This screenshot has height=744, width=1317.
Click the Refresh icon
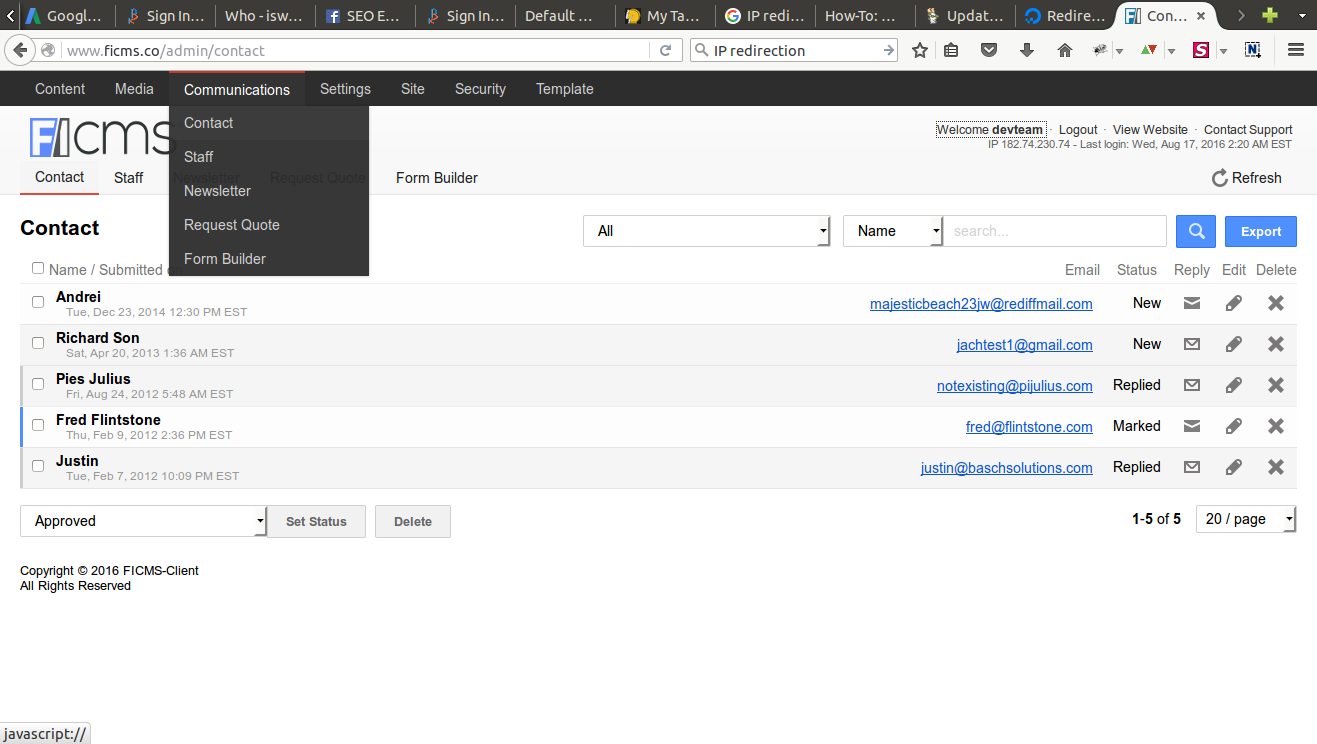(x=1219, y=178)
